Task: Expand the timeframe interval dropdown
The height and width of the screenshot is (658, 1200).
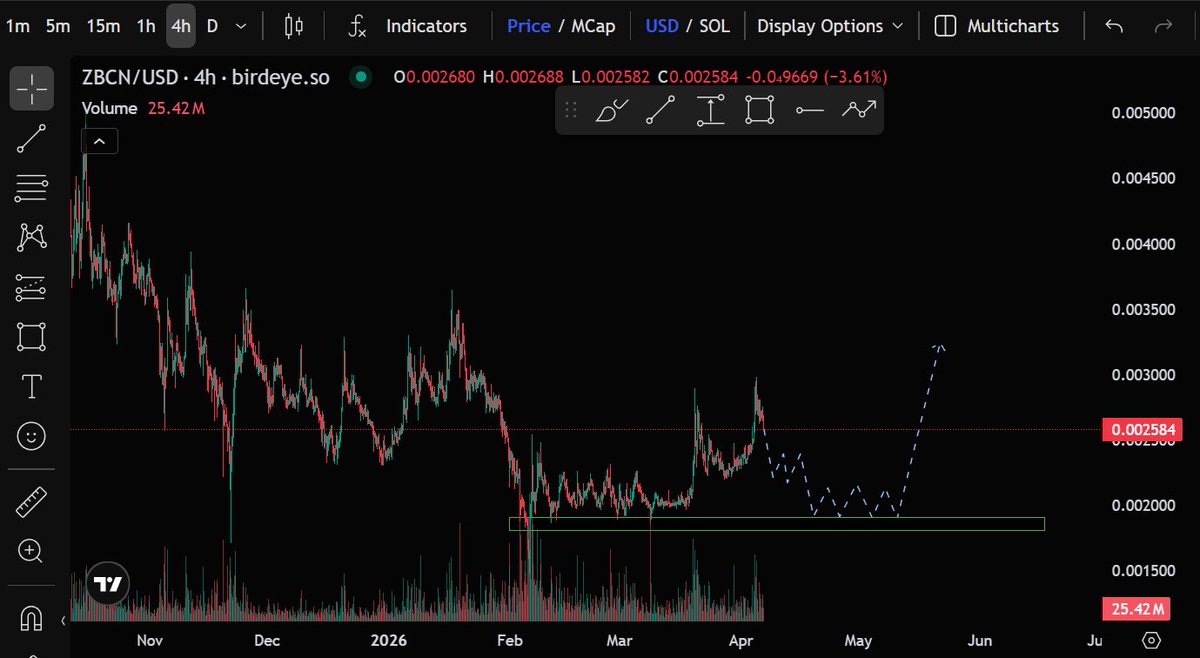Action: coord(240,26)
